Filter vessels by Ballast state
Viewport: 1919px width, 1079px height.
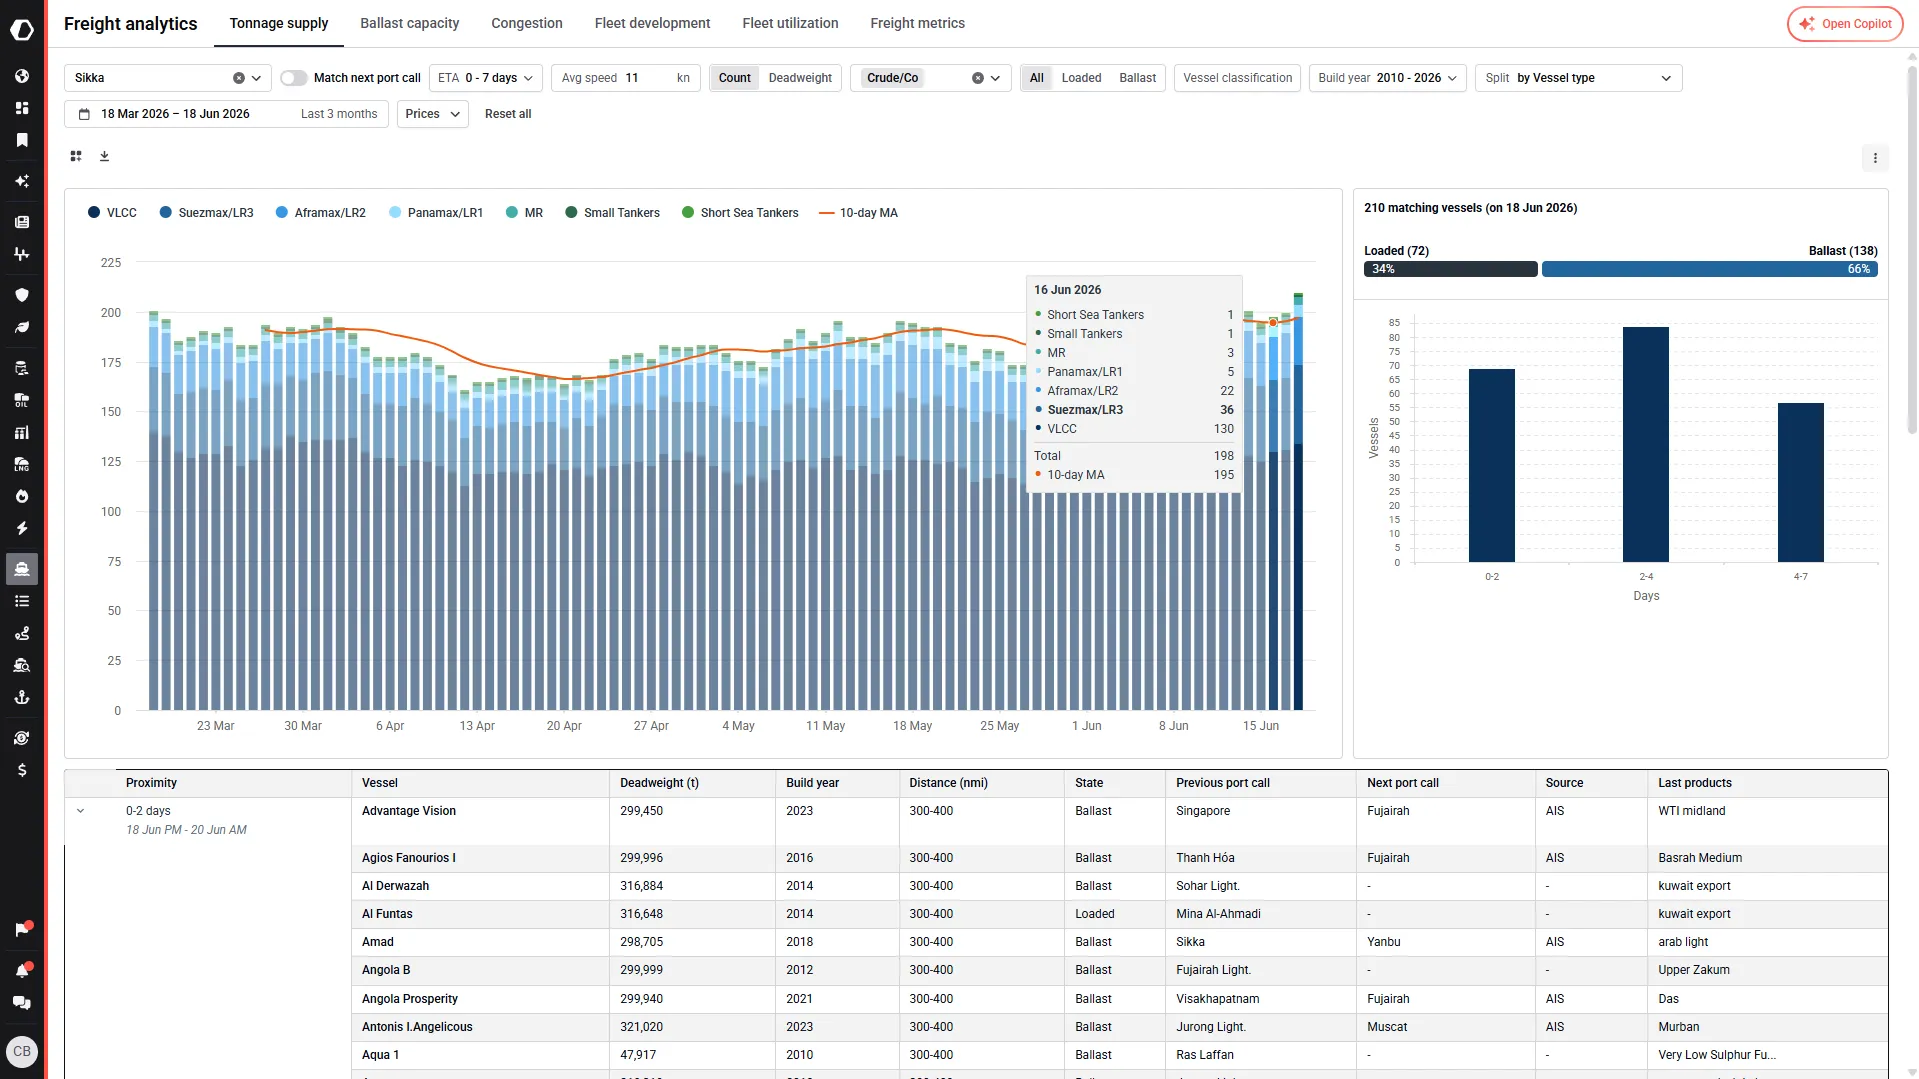tap(1137, 78)
